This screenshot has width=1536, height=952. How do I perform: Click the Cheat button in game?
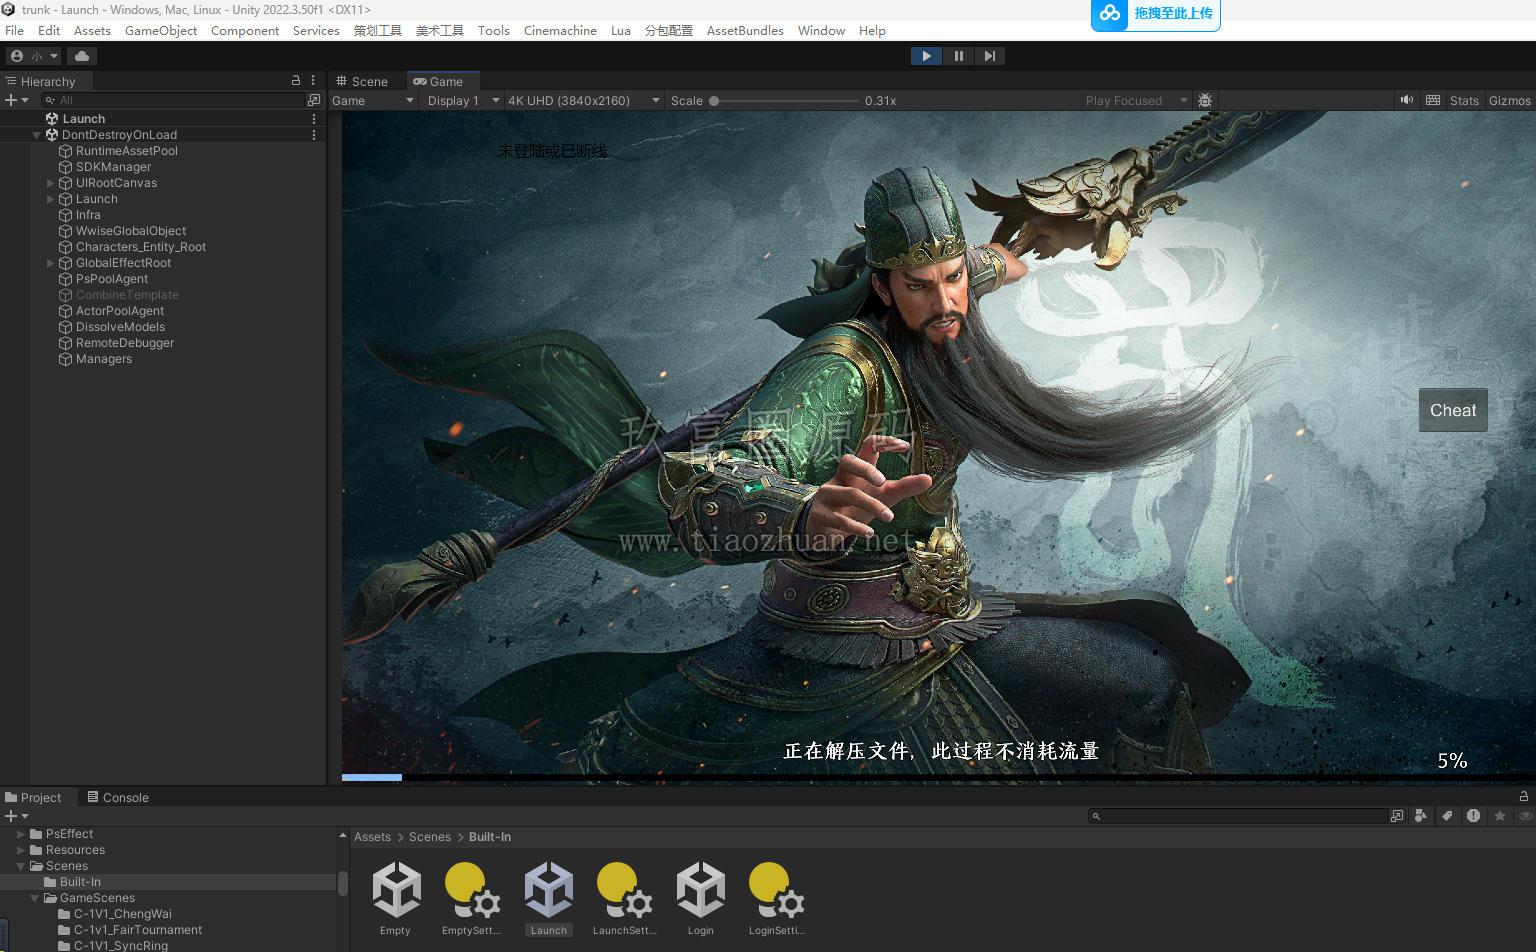point(1453,410)
